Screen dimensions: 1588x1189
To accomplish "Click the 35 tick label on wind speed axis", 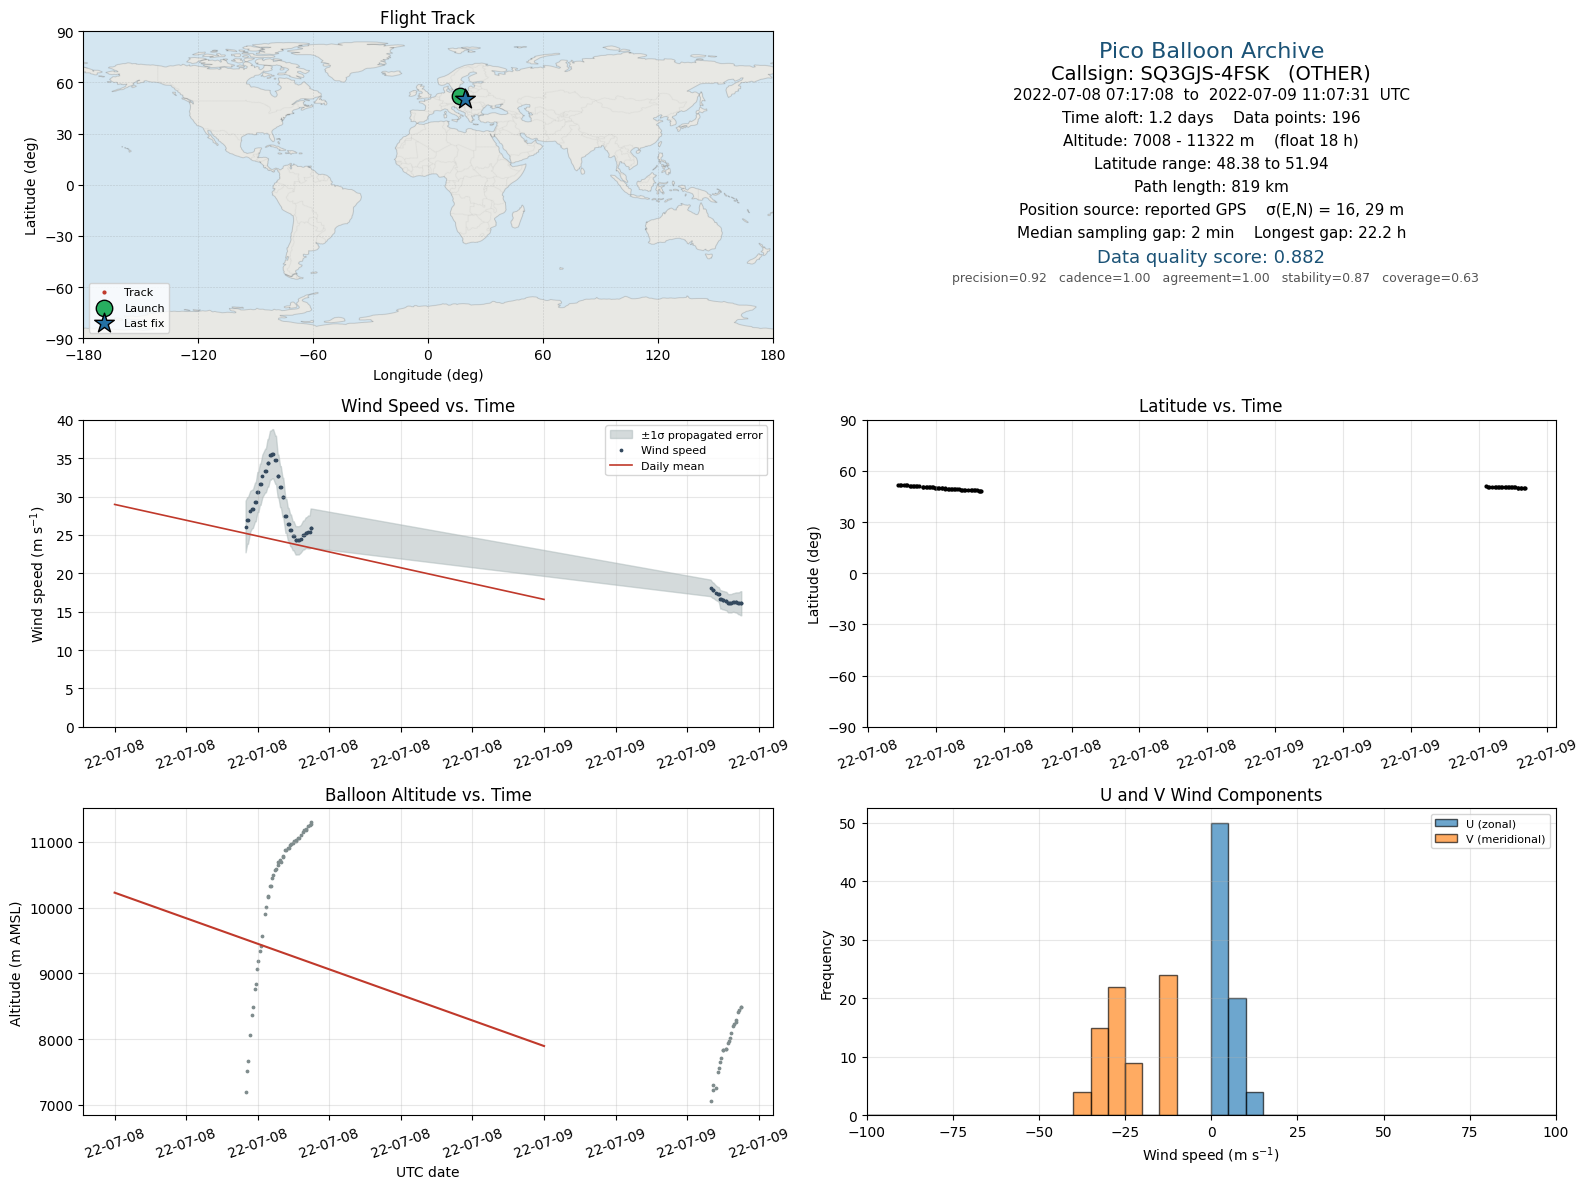I will [x=66, y=459].
